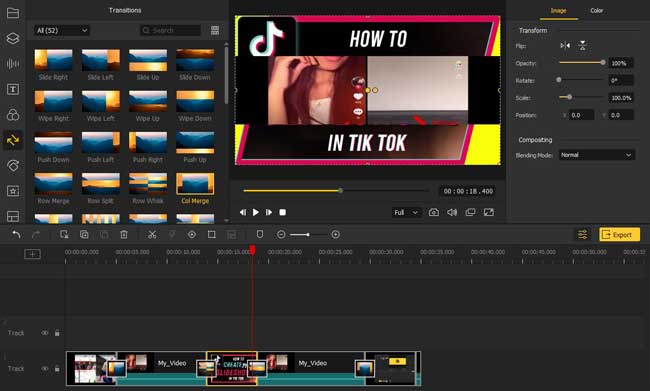Stop the preview playback
The width and height of the screenshot is (650, 391).
(x=282, y=212)
